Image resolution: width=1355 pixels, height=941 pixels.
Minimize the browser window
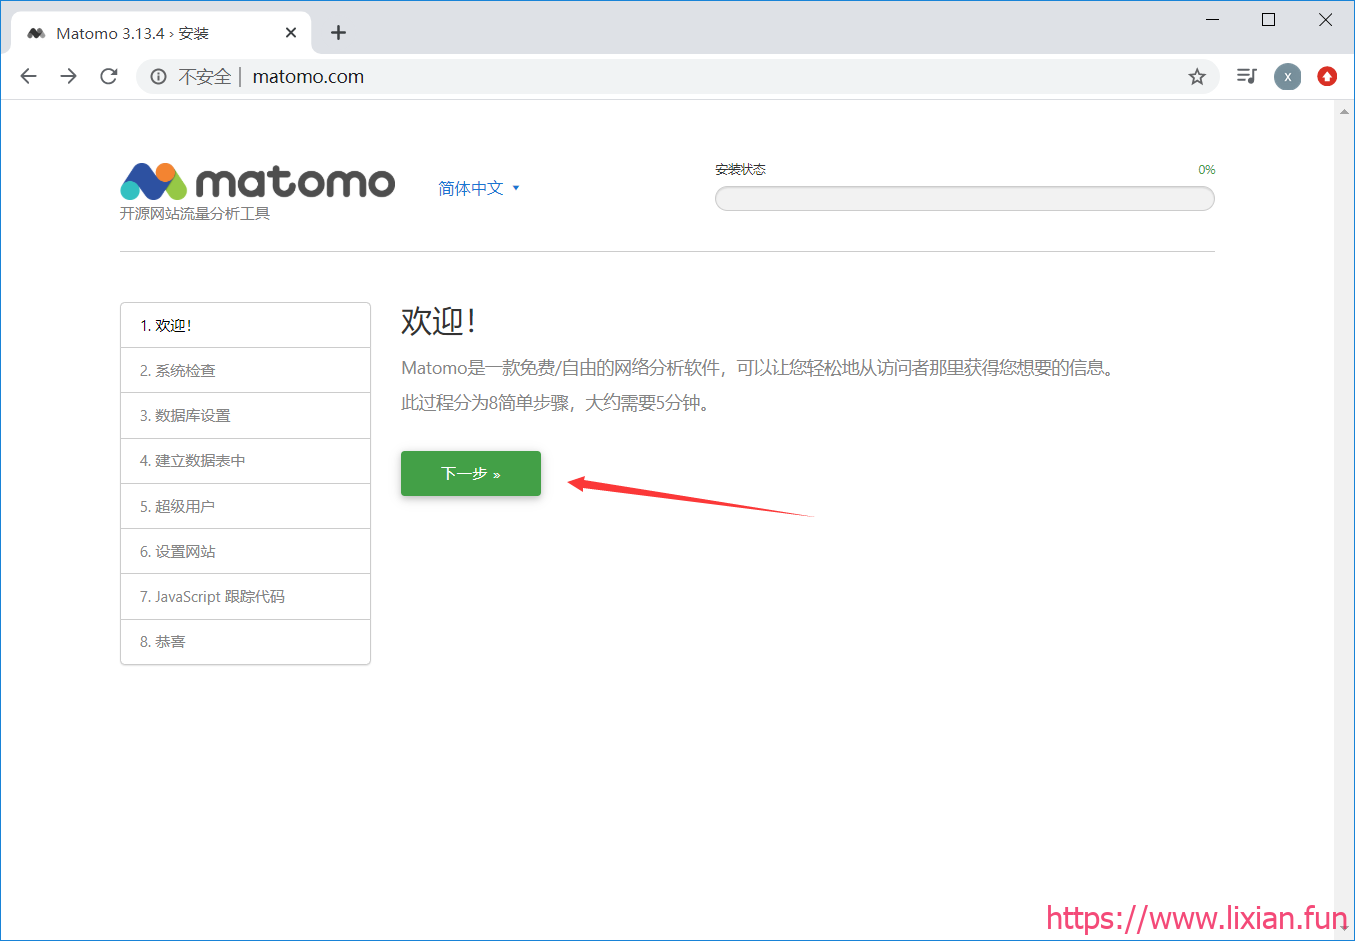click(x=1213, y=20)
